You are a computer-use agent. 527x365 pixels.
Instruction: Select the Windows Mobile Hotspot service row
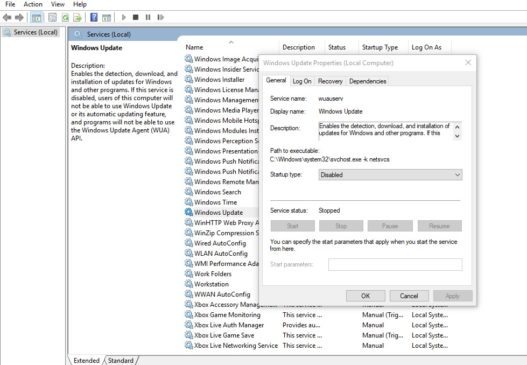coord(222,120)
